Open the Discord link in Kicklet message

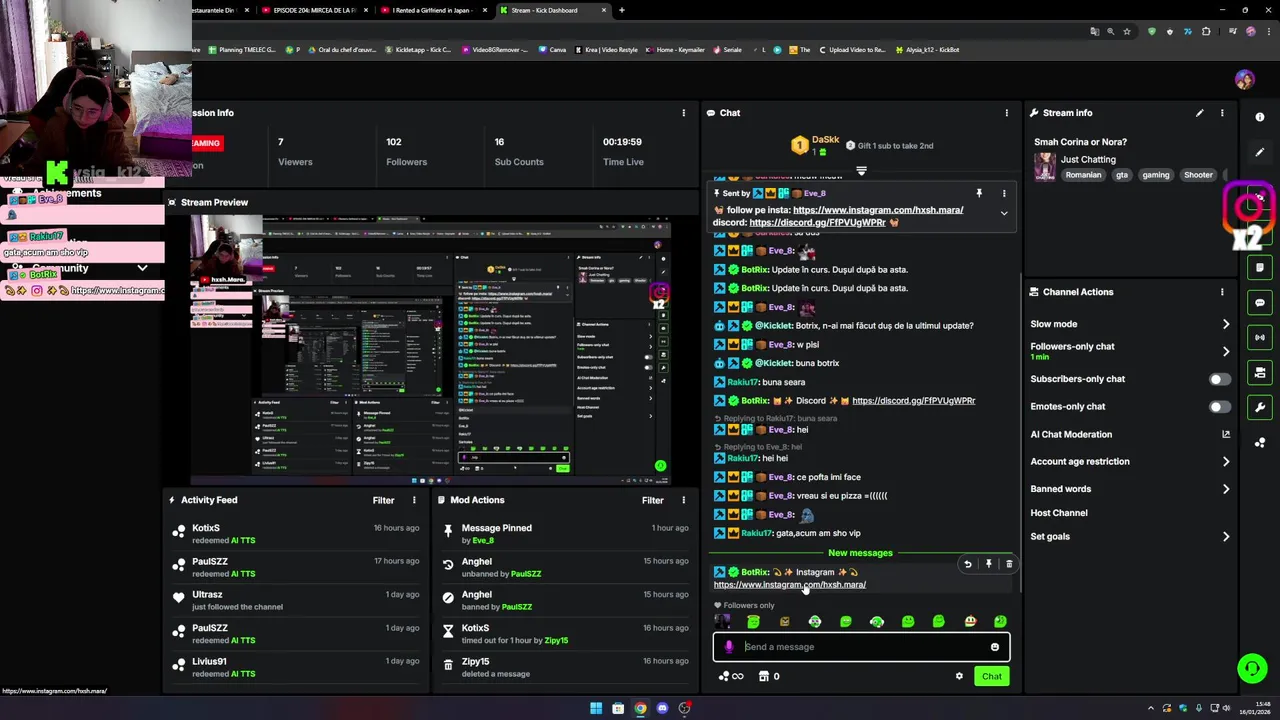coord(914,401)
